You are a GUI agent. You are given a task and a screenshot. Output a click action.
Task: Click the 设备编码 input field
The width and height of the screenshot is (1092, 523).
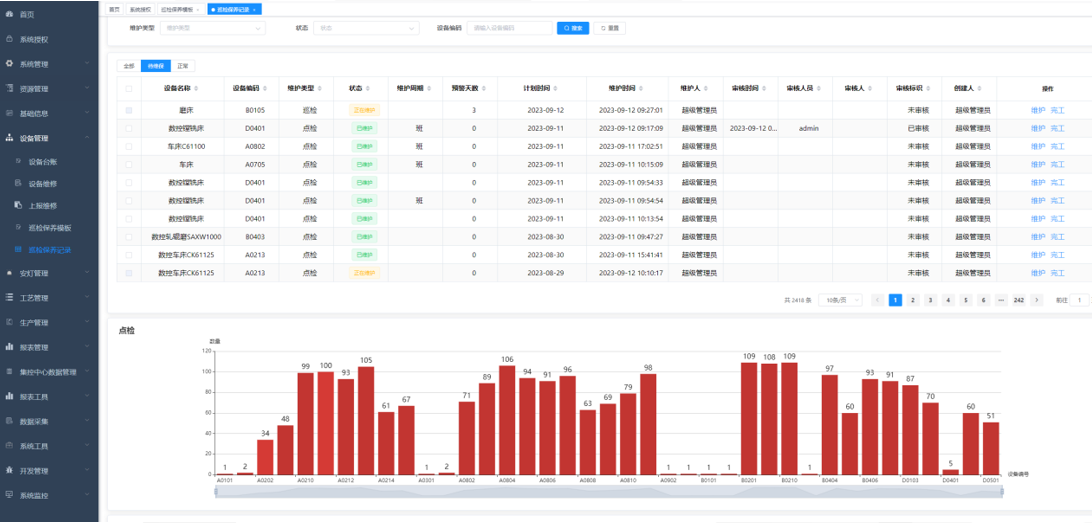pos(509,29)
